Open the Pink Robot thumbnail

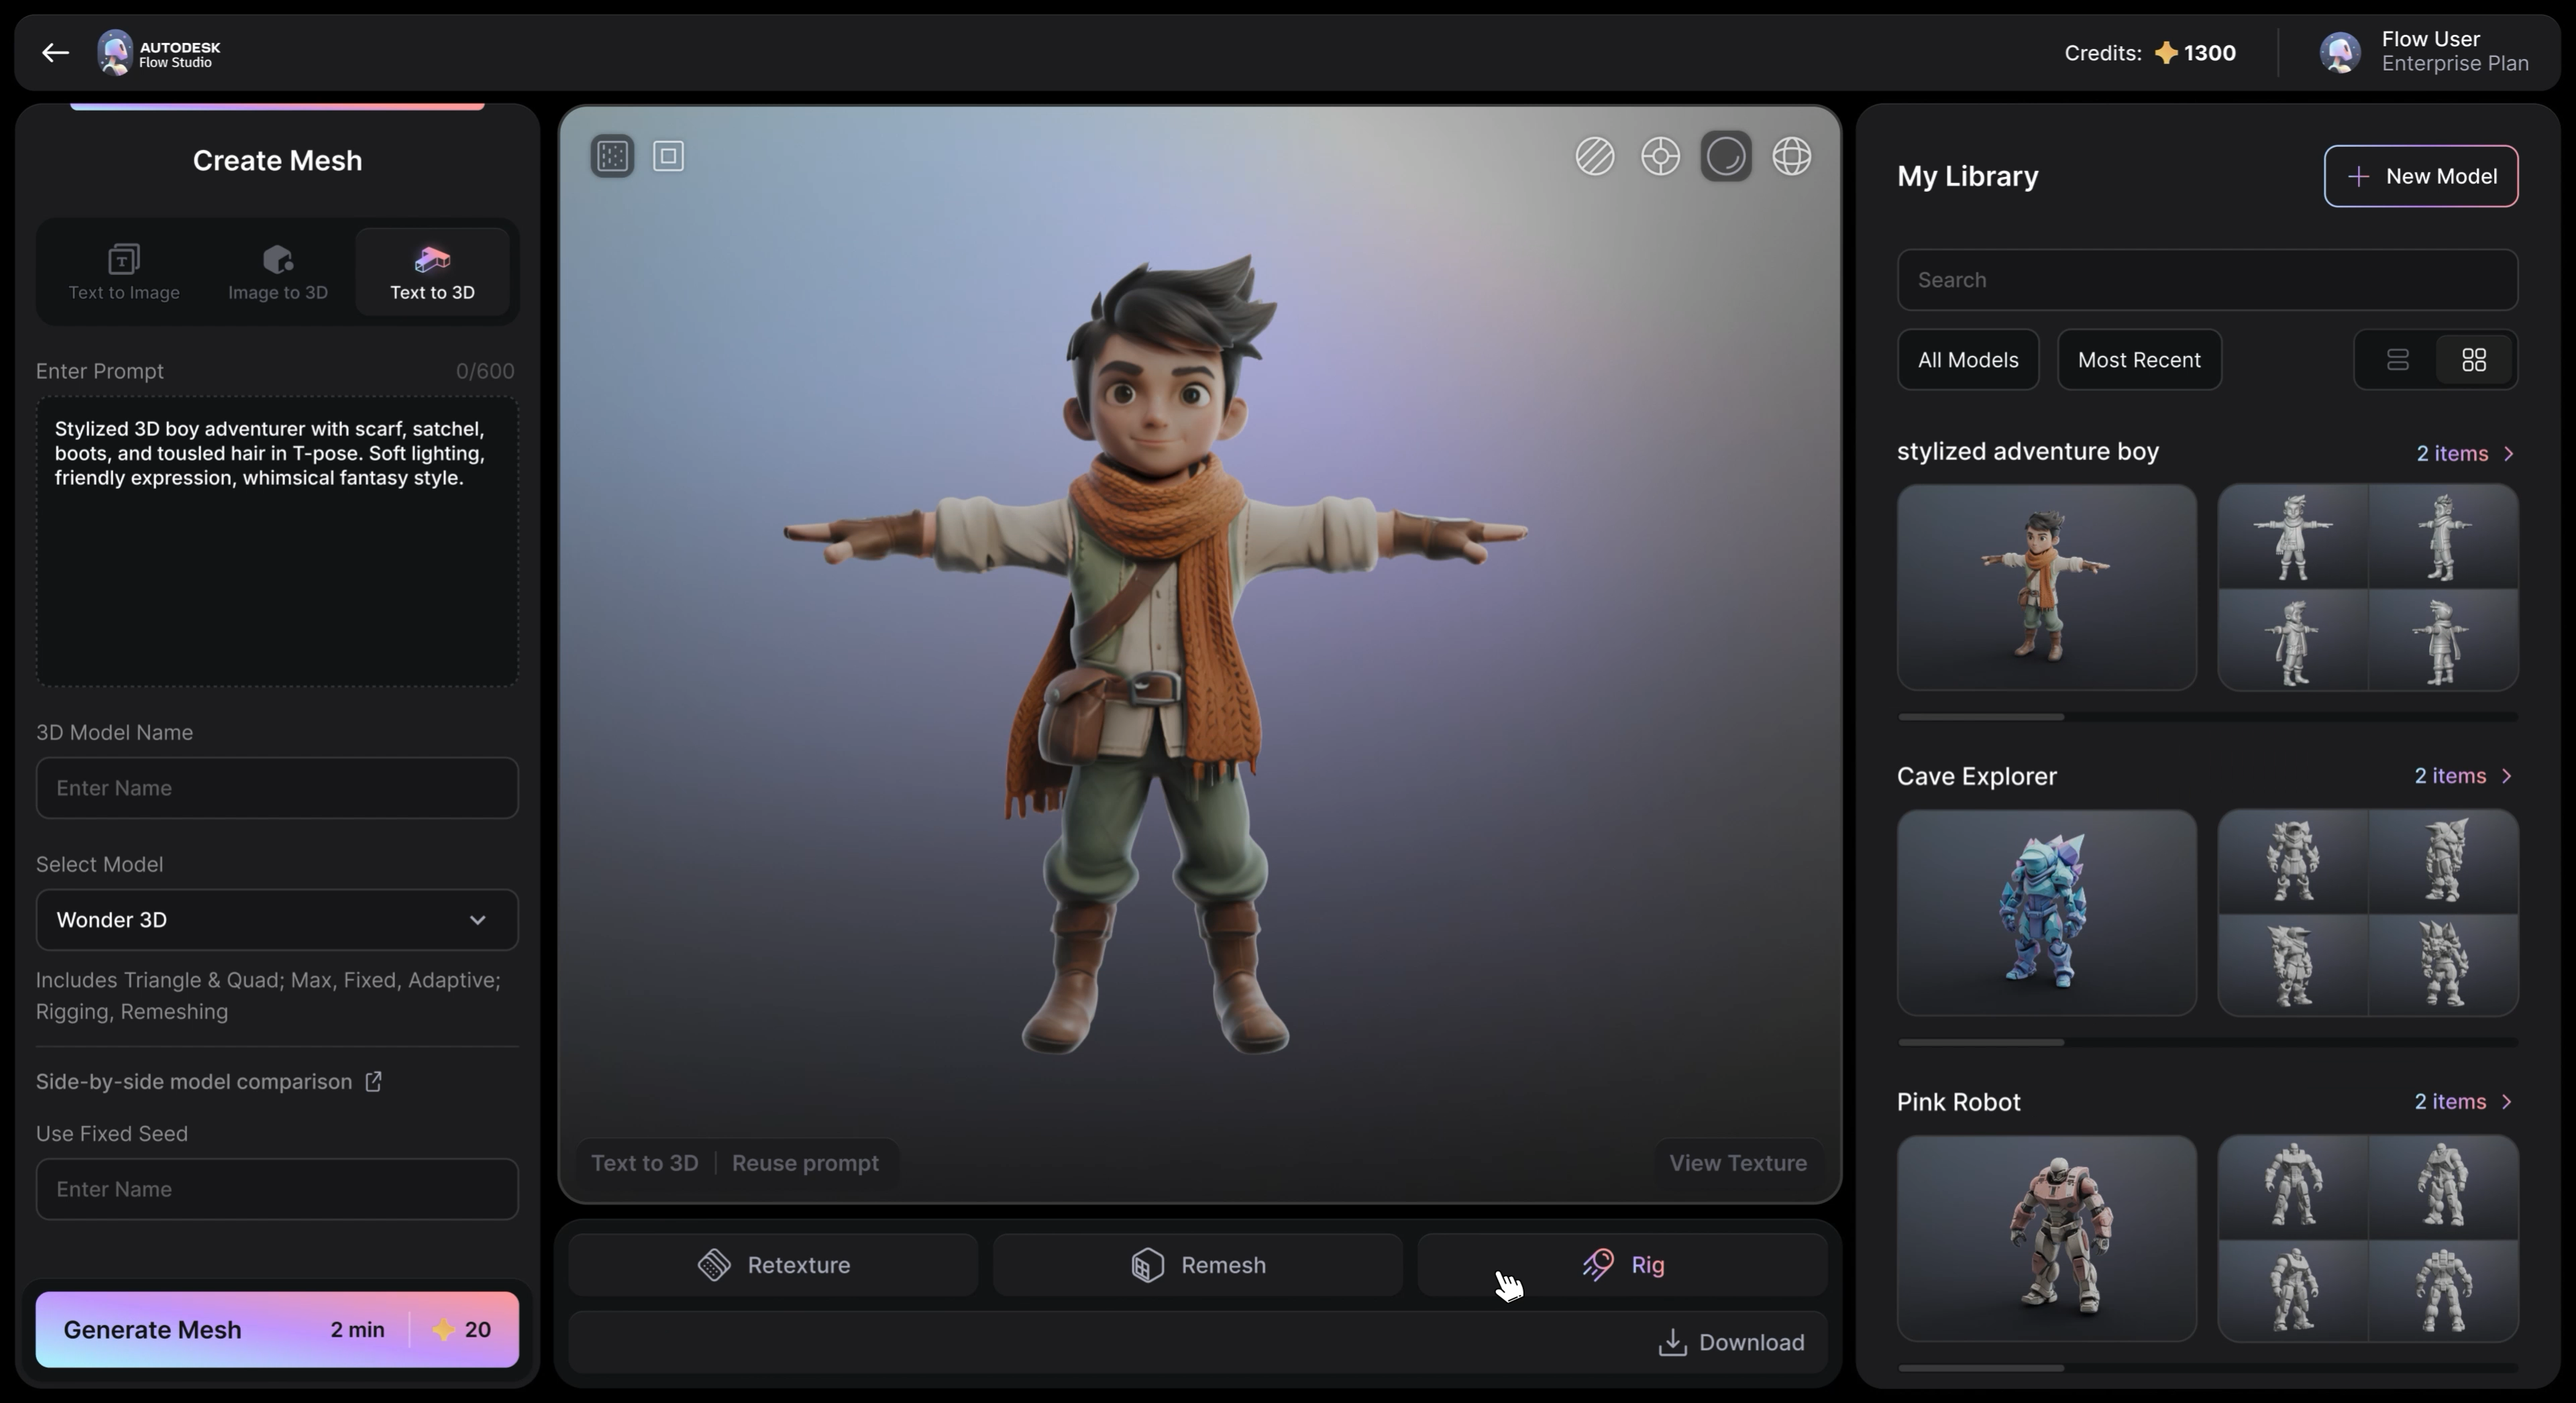click(2045, 1240)
